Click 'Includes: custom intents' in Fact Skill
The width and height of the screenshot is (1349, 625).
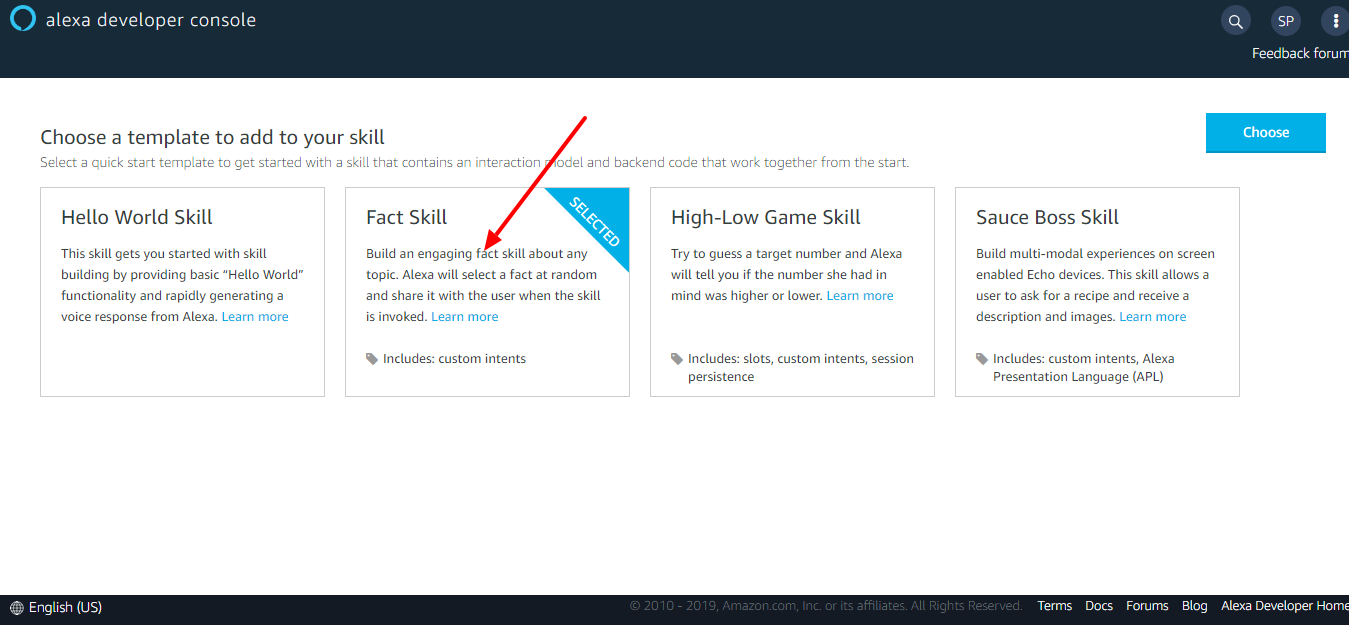coord(454,359)
